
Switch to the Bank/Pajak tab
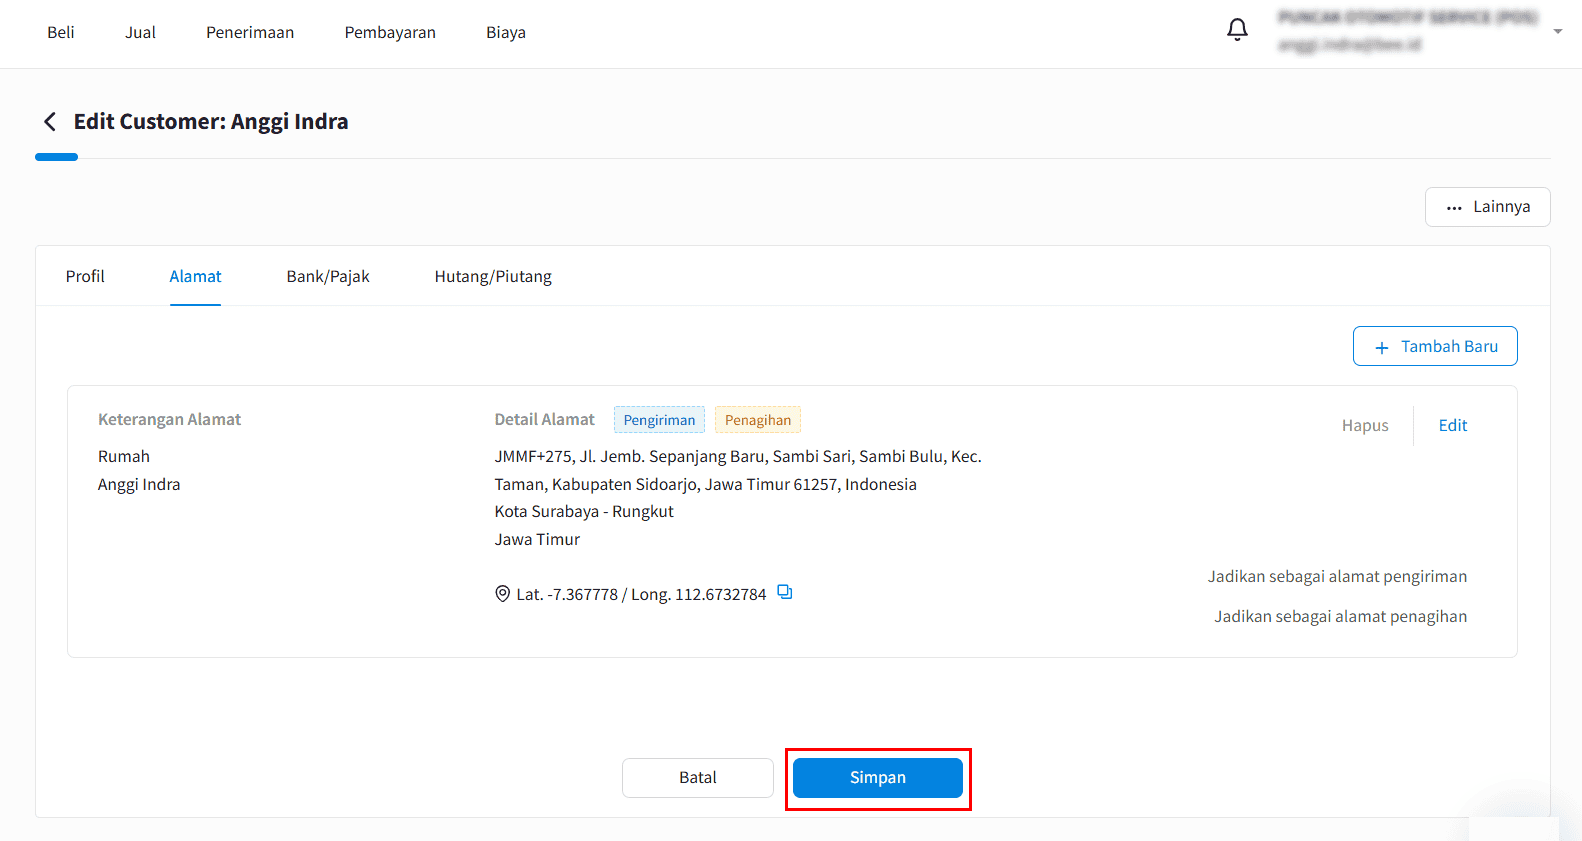tap(328, 276)
